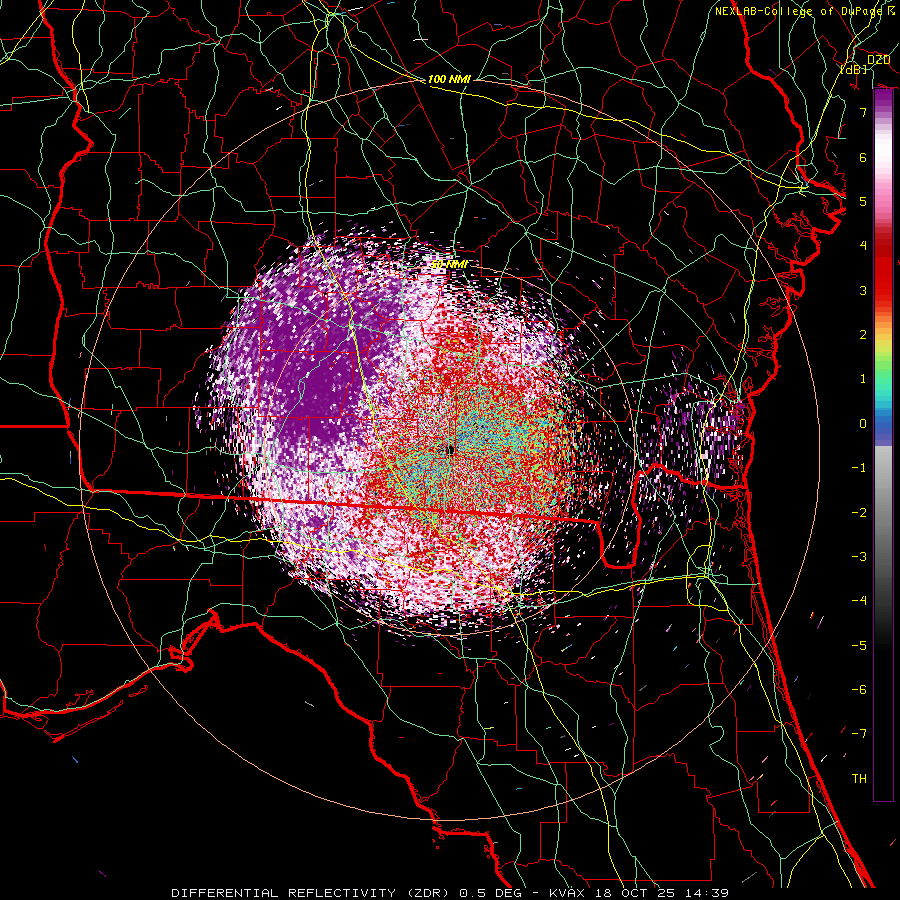
Task: Click the DZD product label above color scale
Action: point(878,60)
